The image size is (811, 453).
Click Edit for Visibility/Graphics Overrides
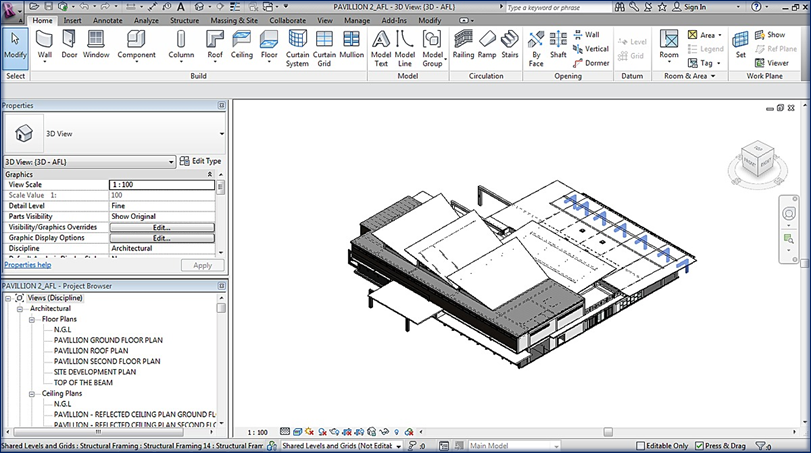(x=162, y=227)
